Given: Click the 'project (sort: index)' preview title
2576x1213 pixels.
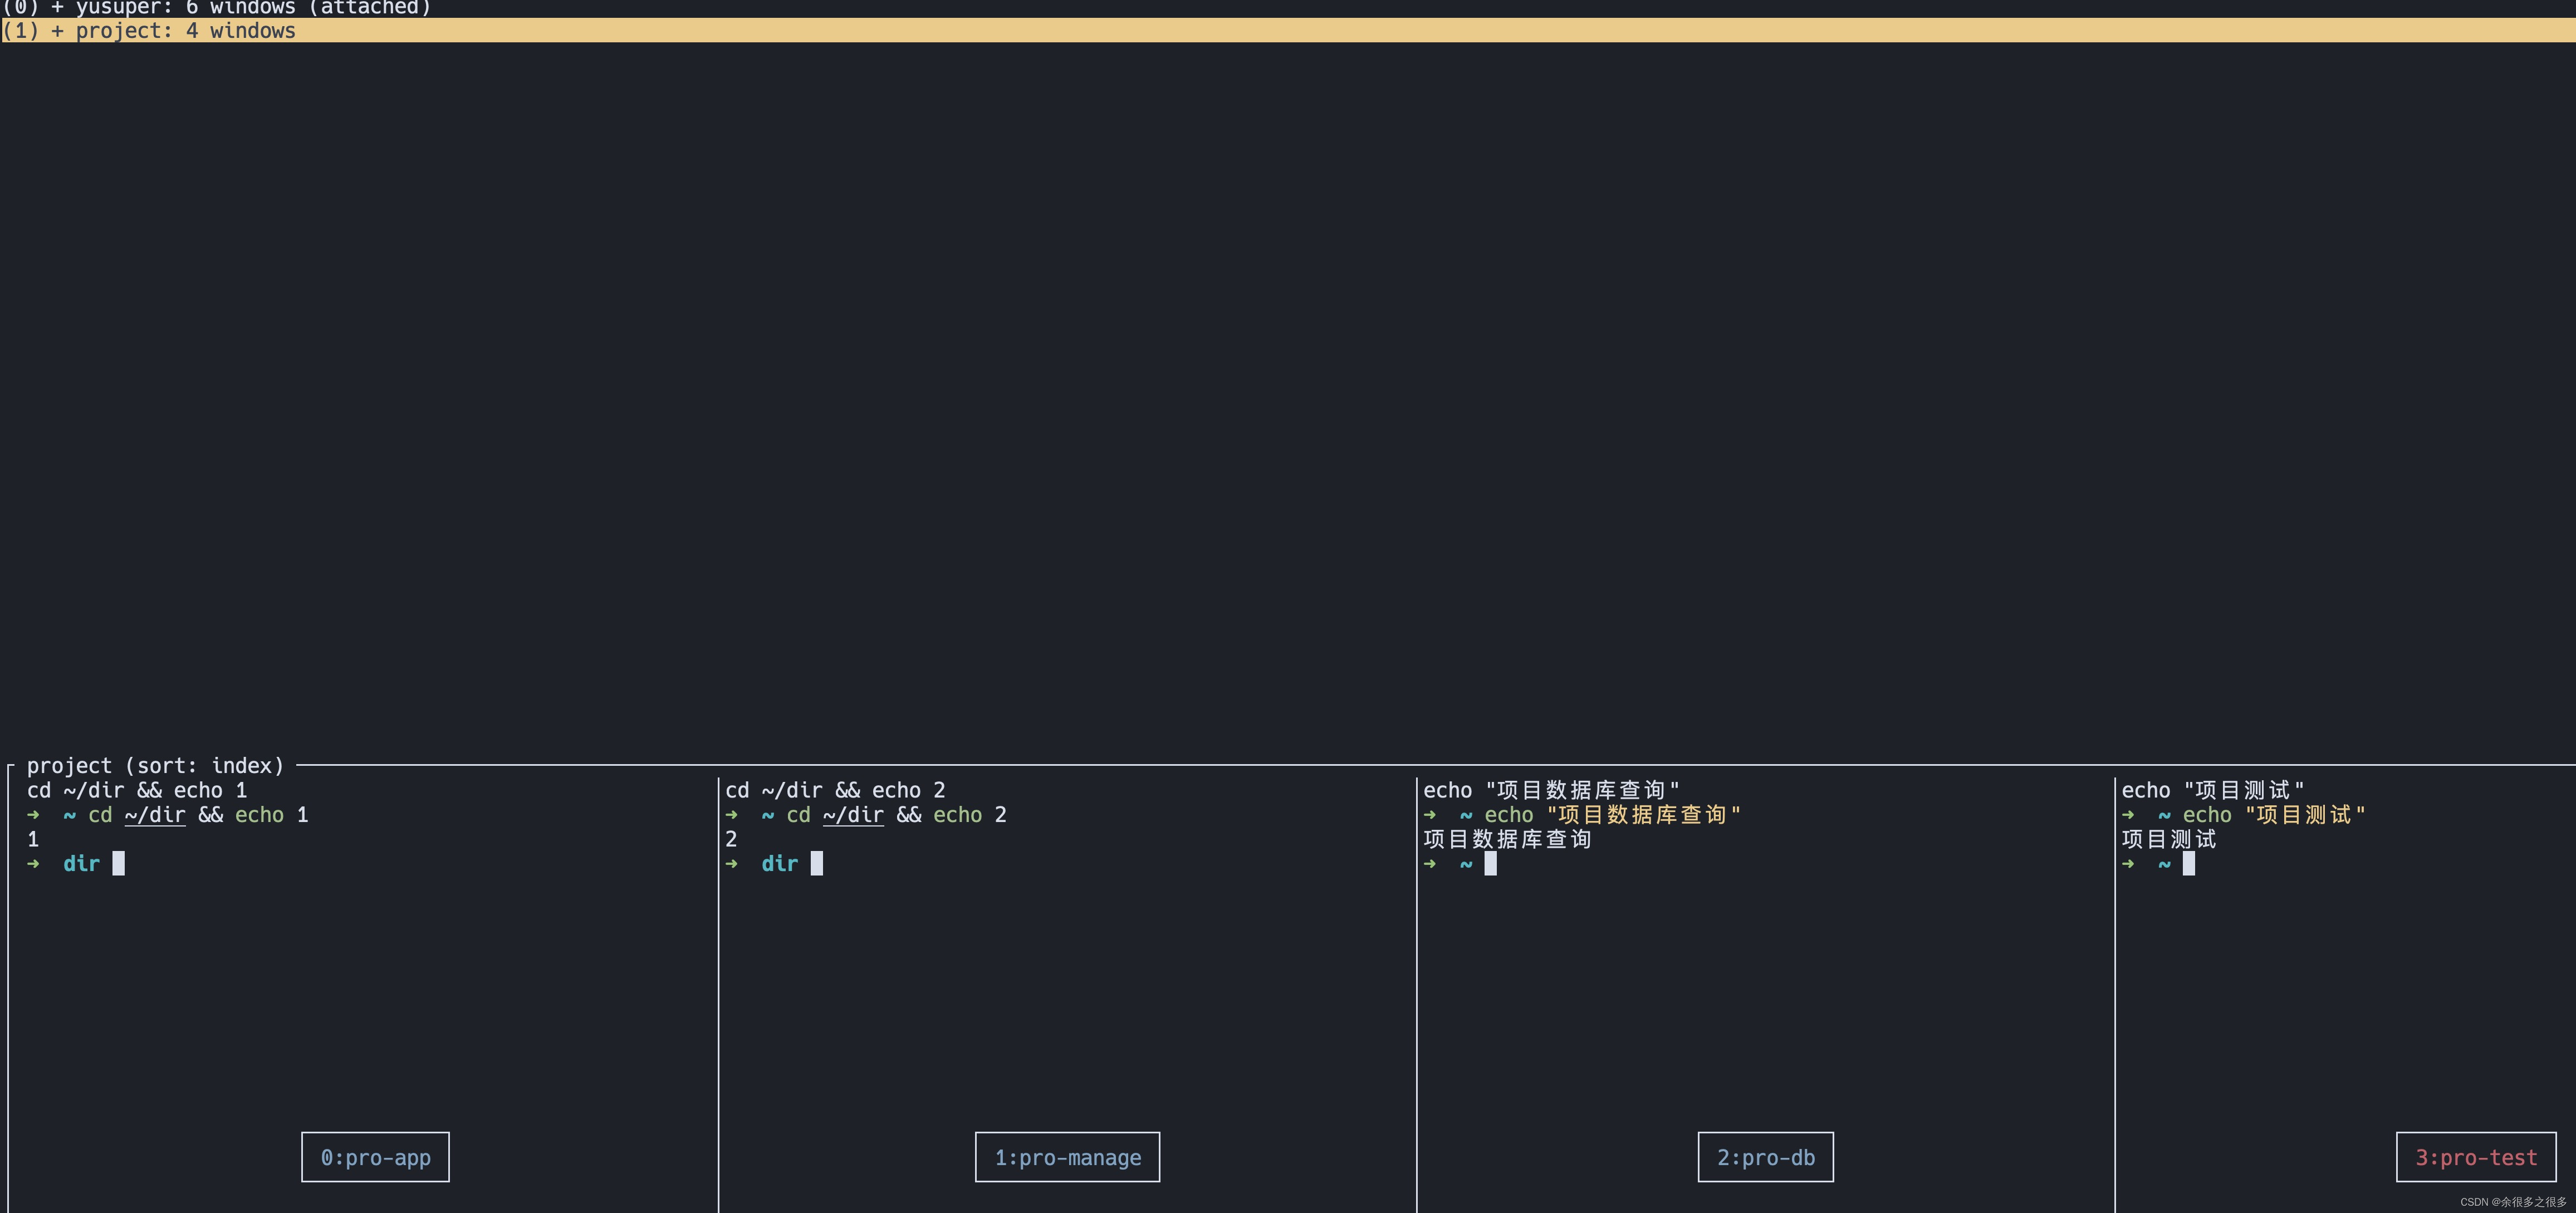Looking at the screenshot, I should tap(155, 765).
